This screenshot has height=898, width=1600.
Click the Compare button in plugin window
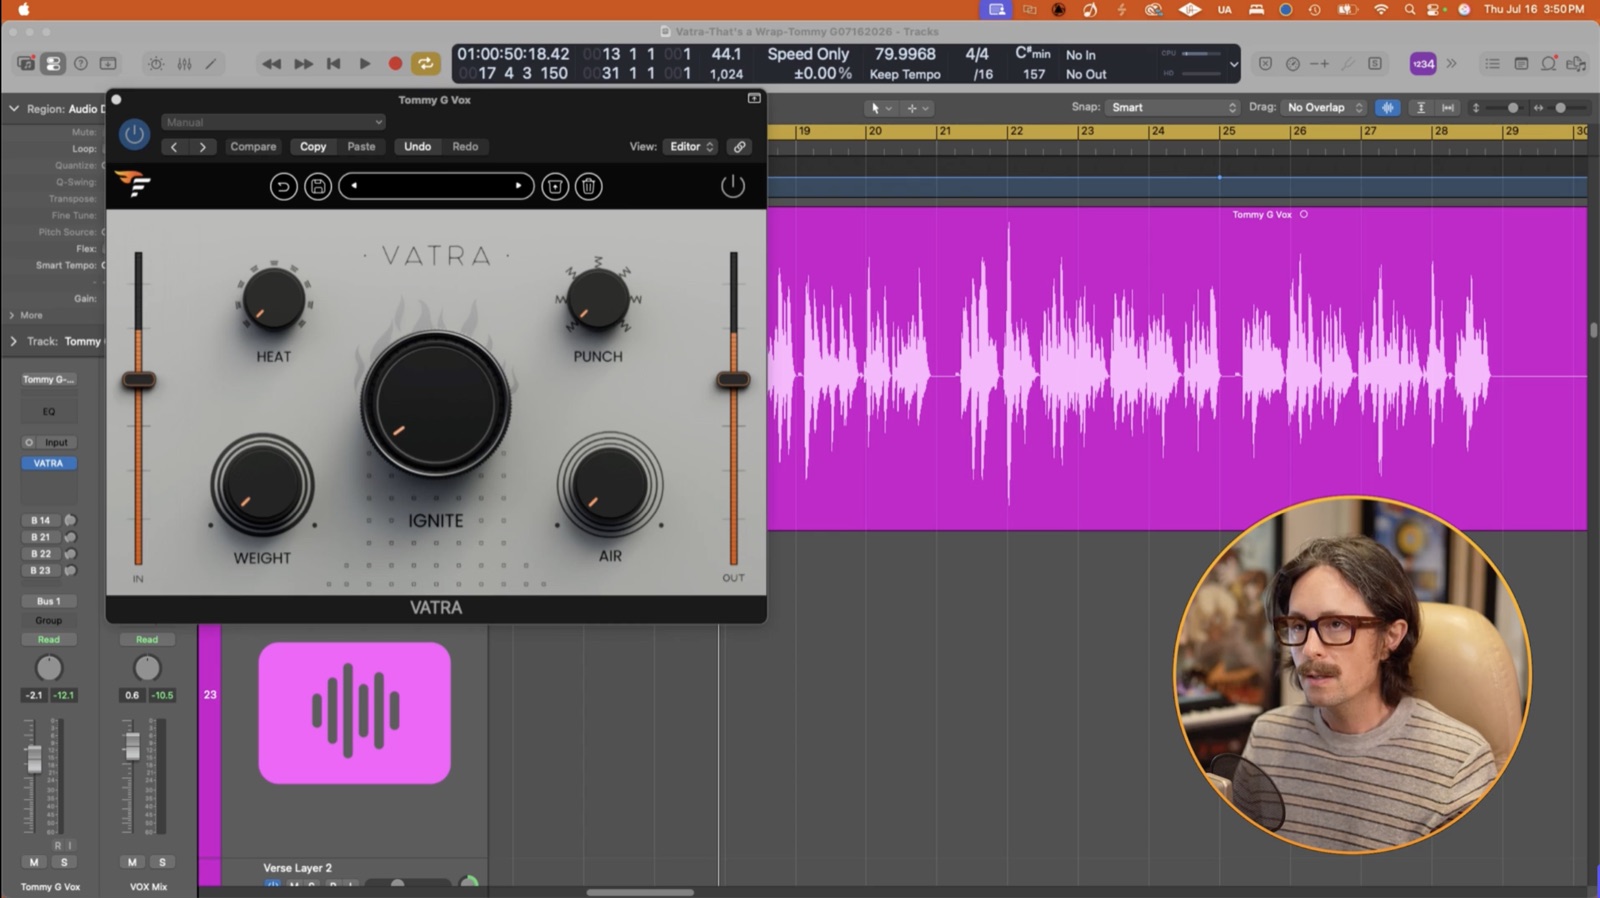[x=253, y=147]
